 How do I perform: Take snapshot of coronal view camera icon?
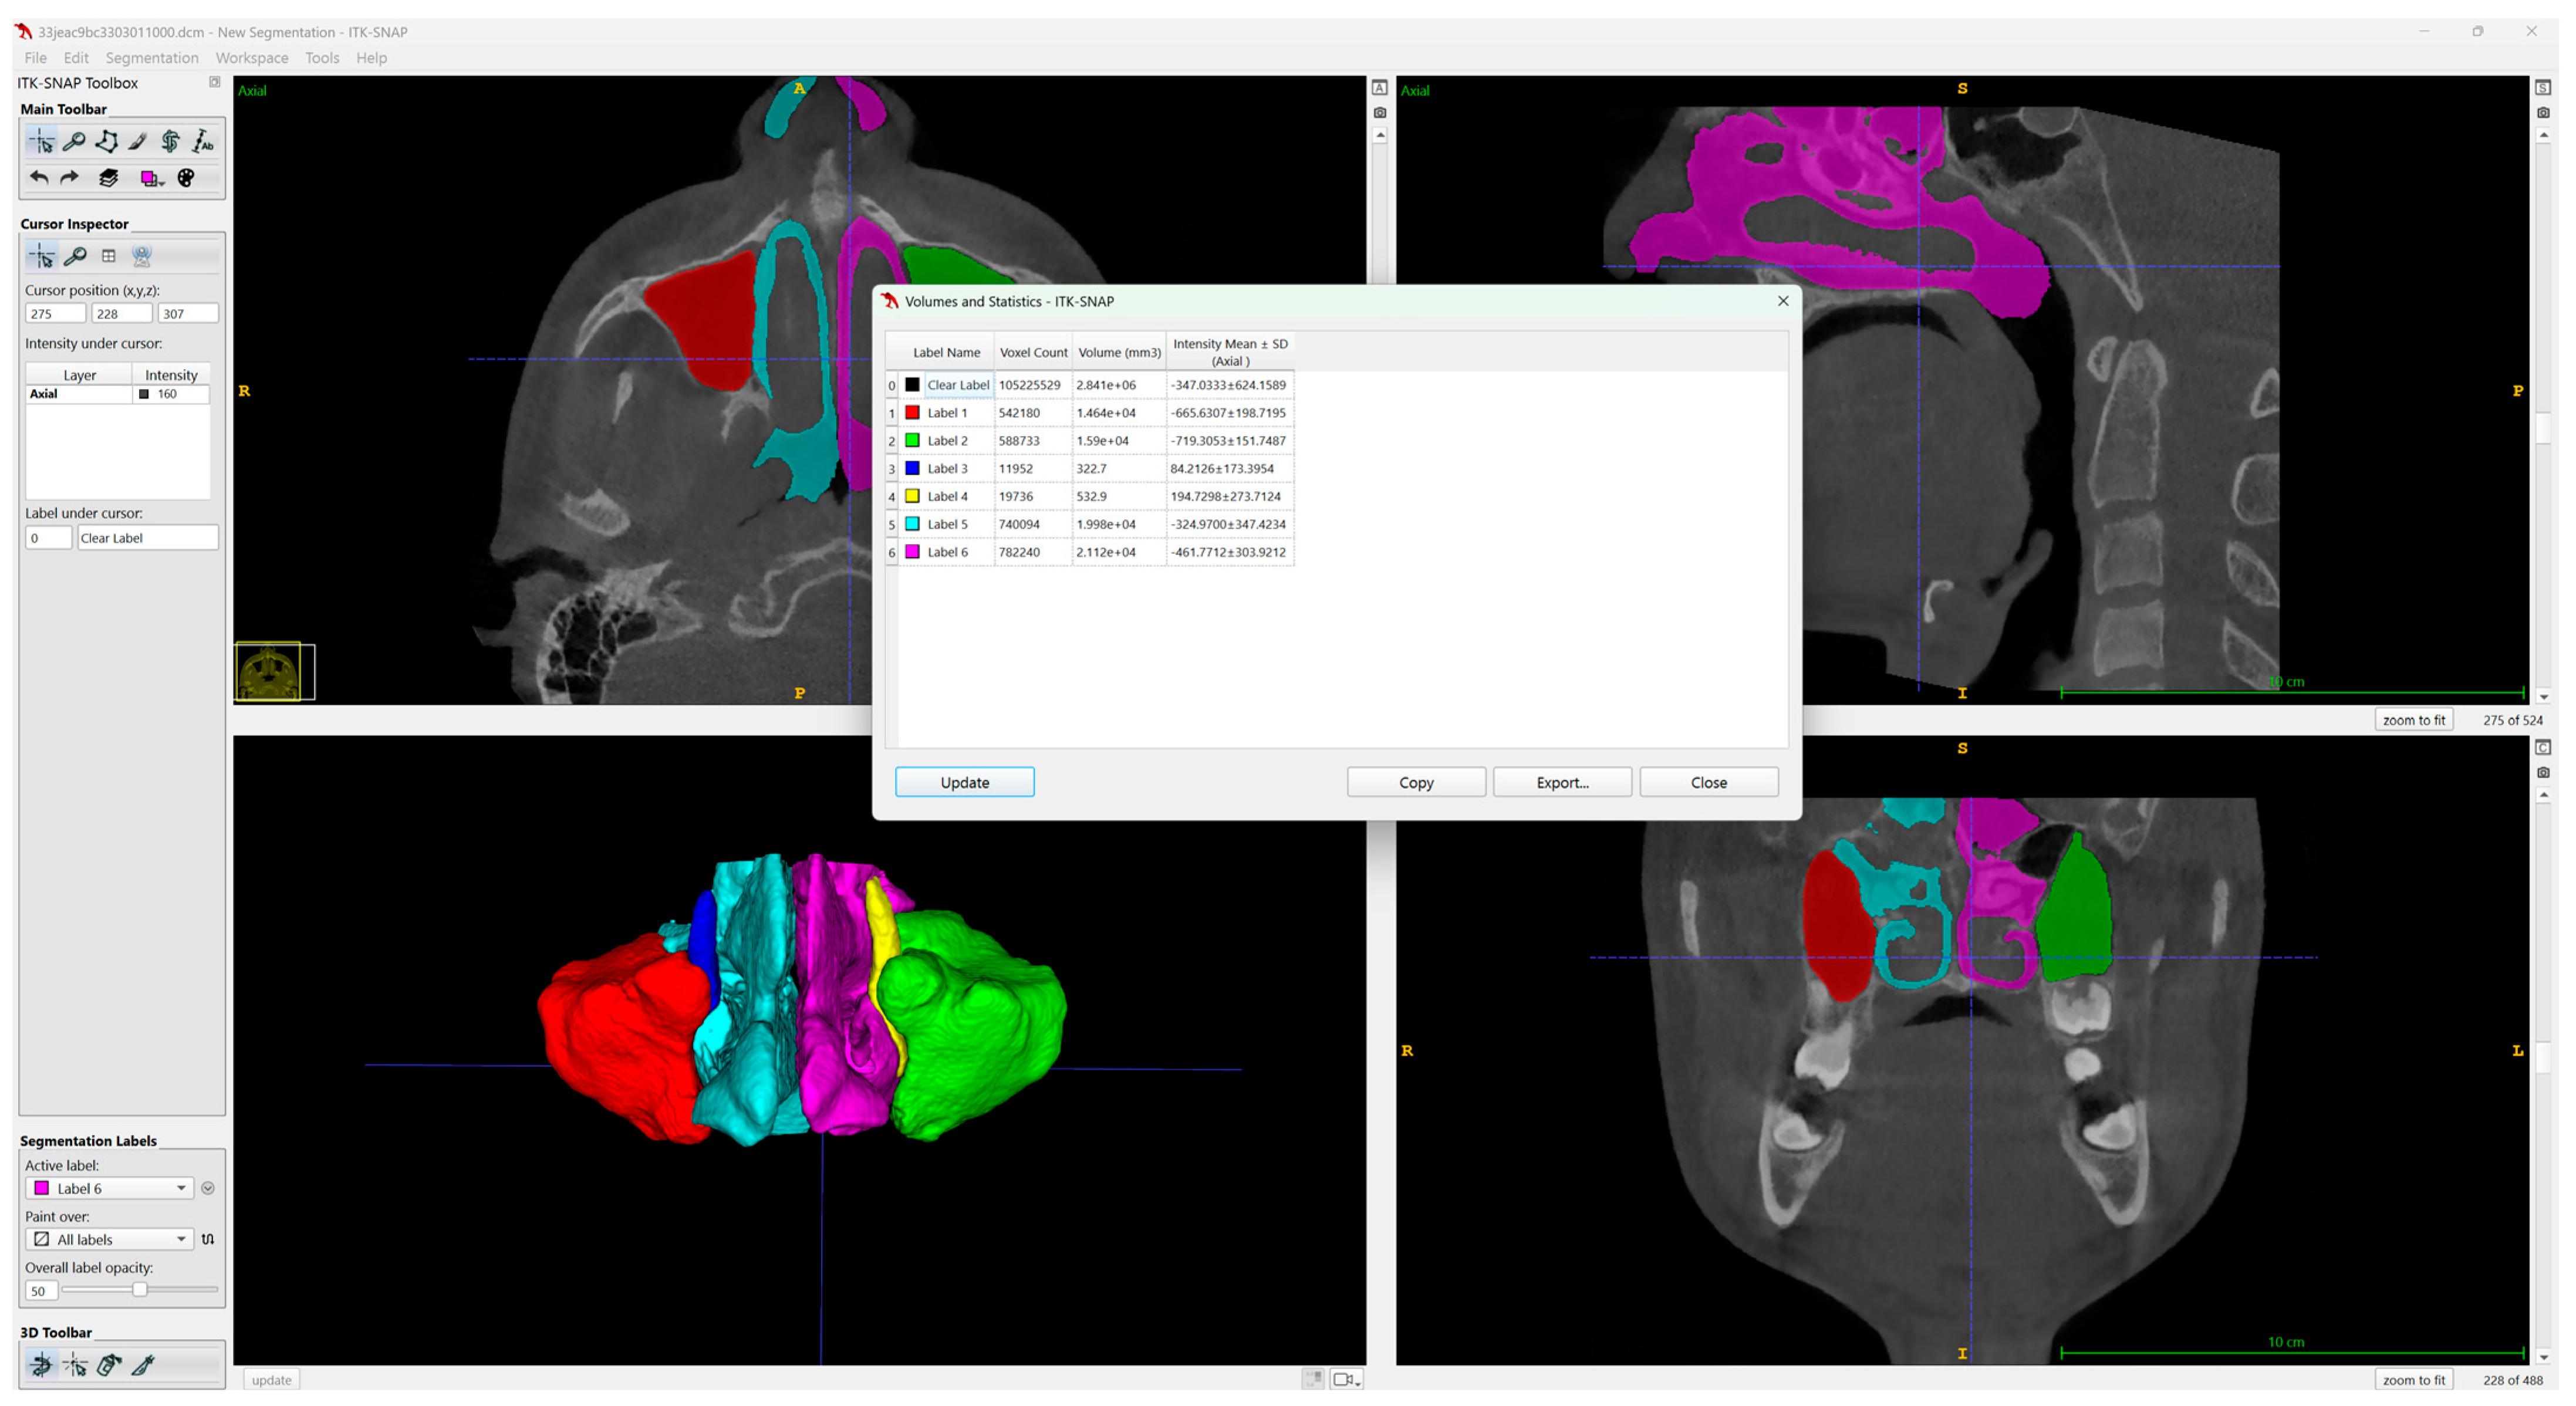click(2544, 773)
